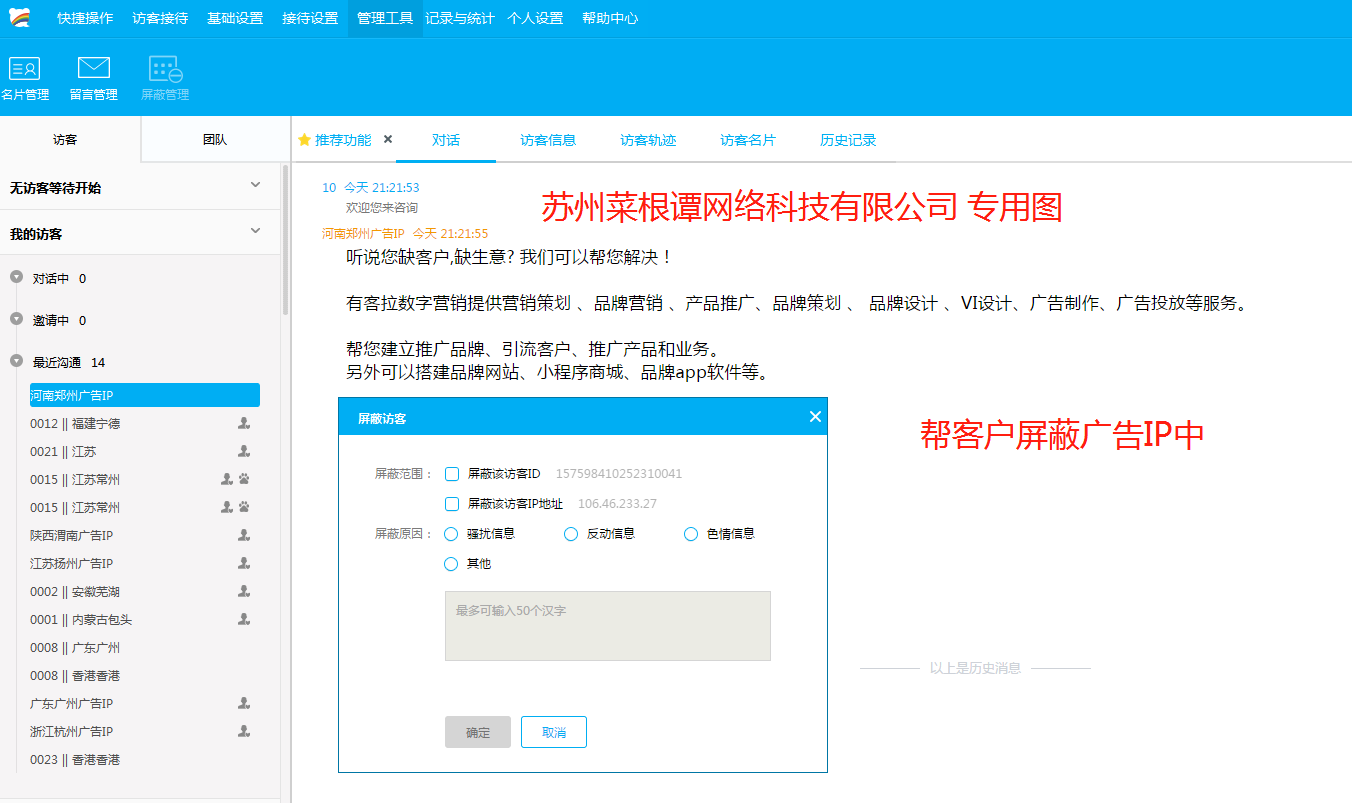
Task: Collapse the 对话中 group
Action: point(16,277)
